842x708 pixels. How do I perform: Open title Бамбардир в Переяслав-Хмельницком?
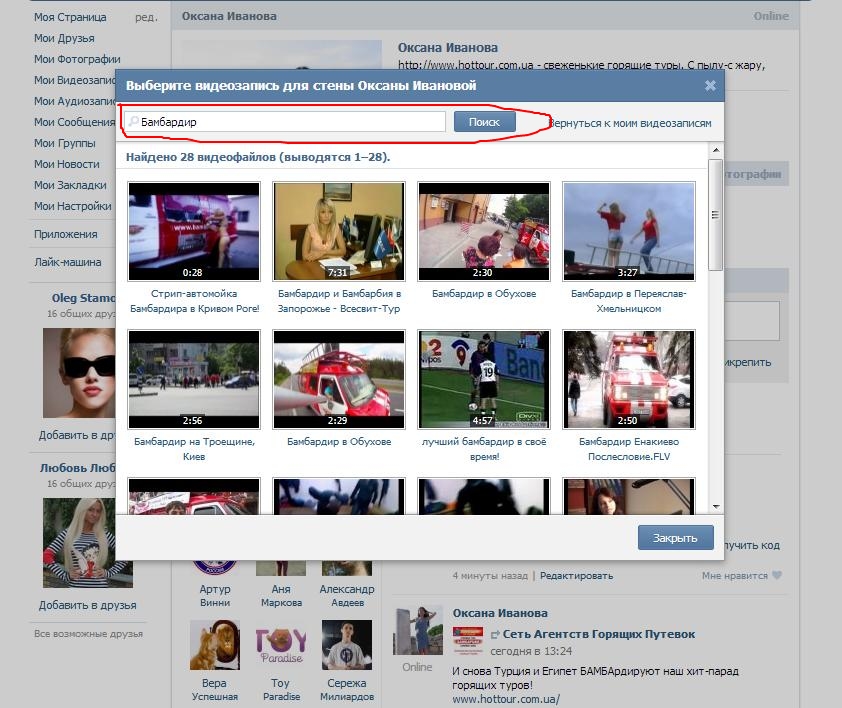pos(629,301)
